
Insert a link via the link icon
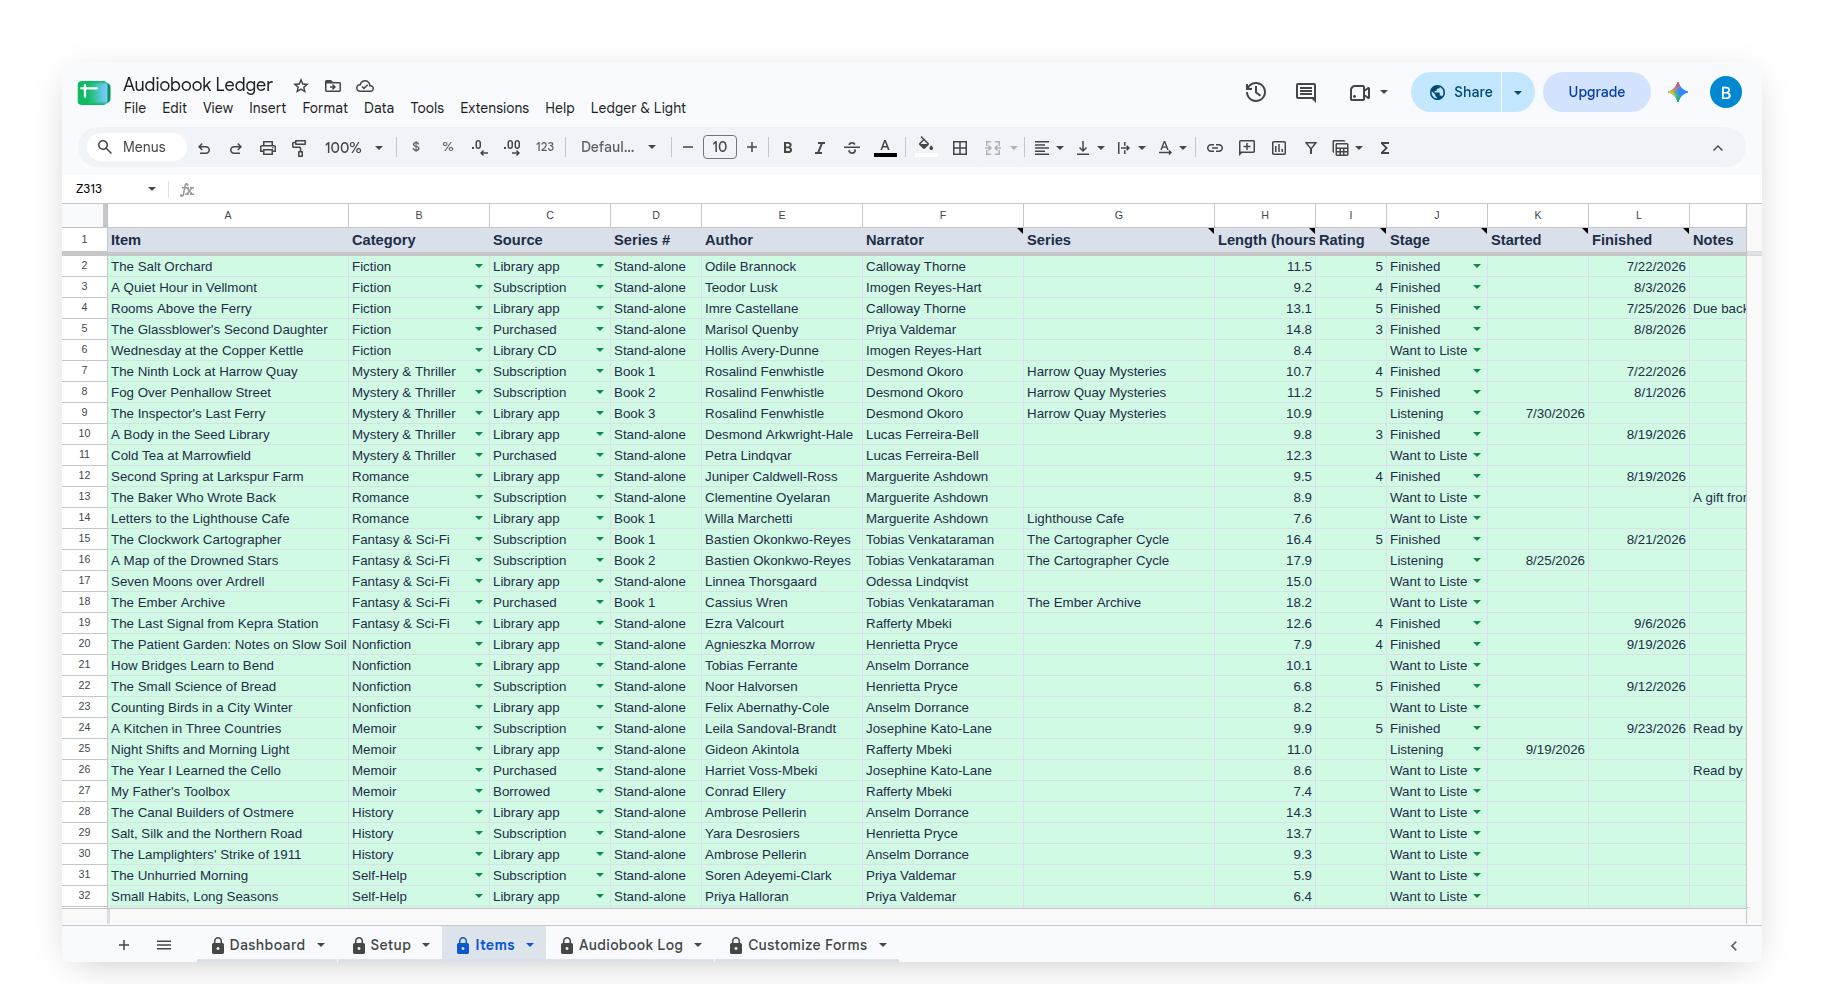(1215, 148)
